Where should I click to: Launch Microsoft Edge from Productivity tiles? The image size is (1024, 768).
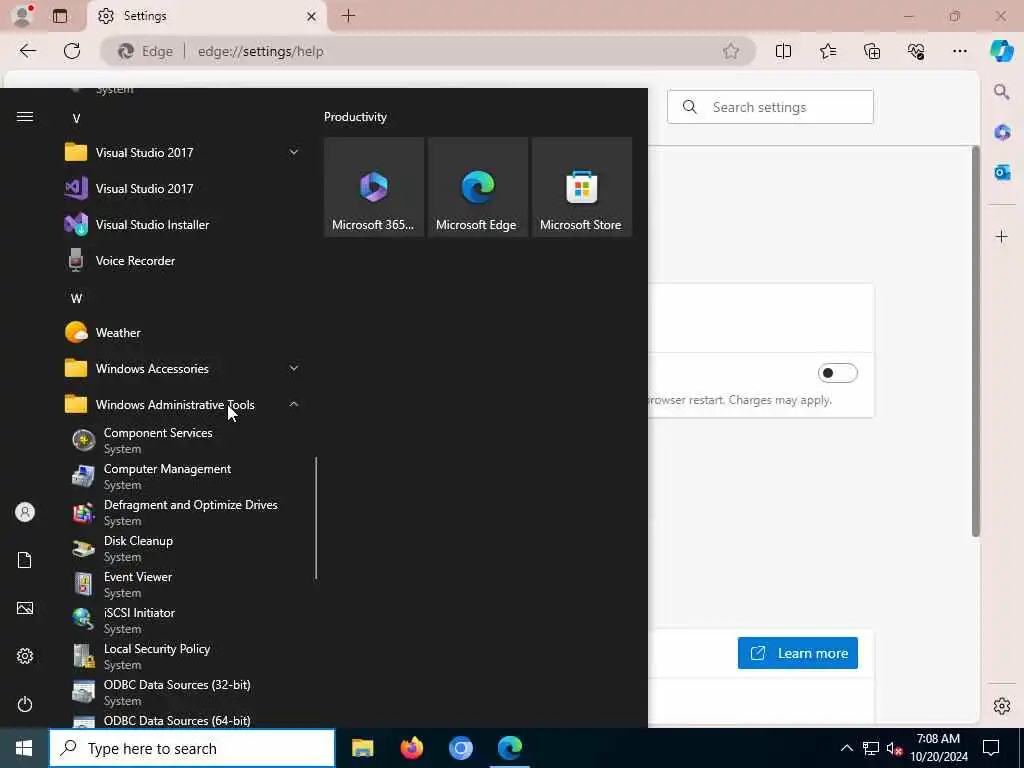(x=477, y=187)
